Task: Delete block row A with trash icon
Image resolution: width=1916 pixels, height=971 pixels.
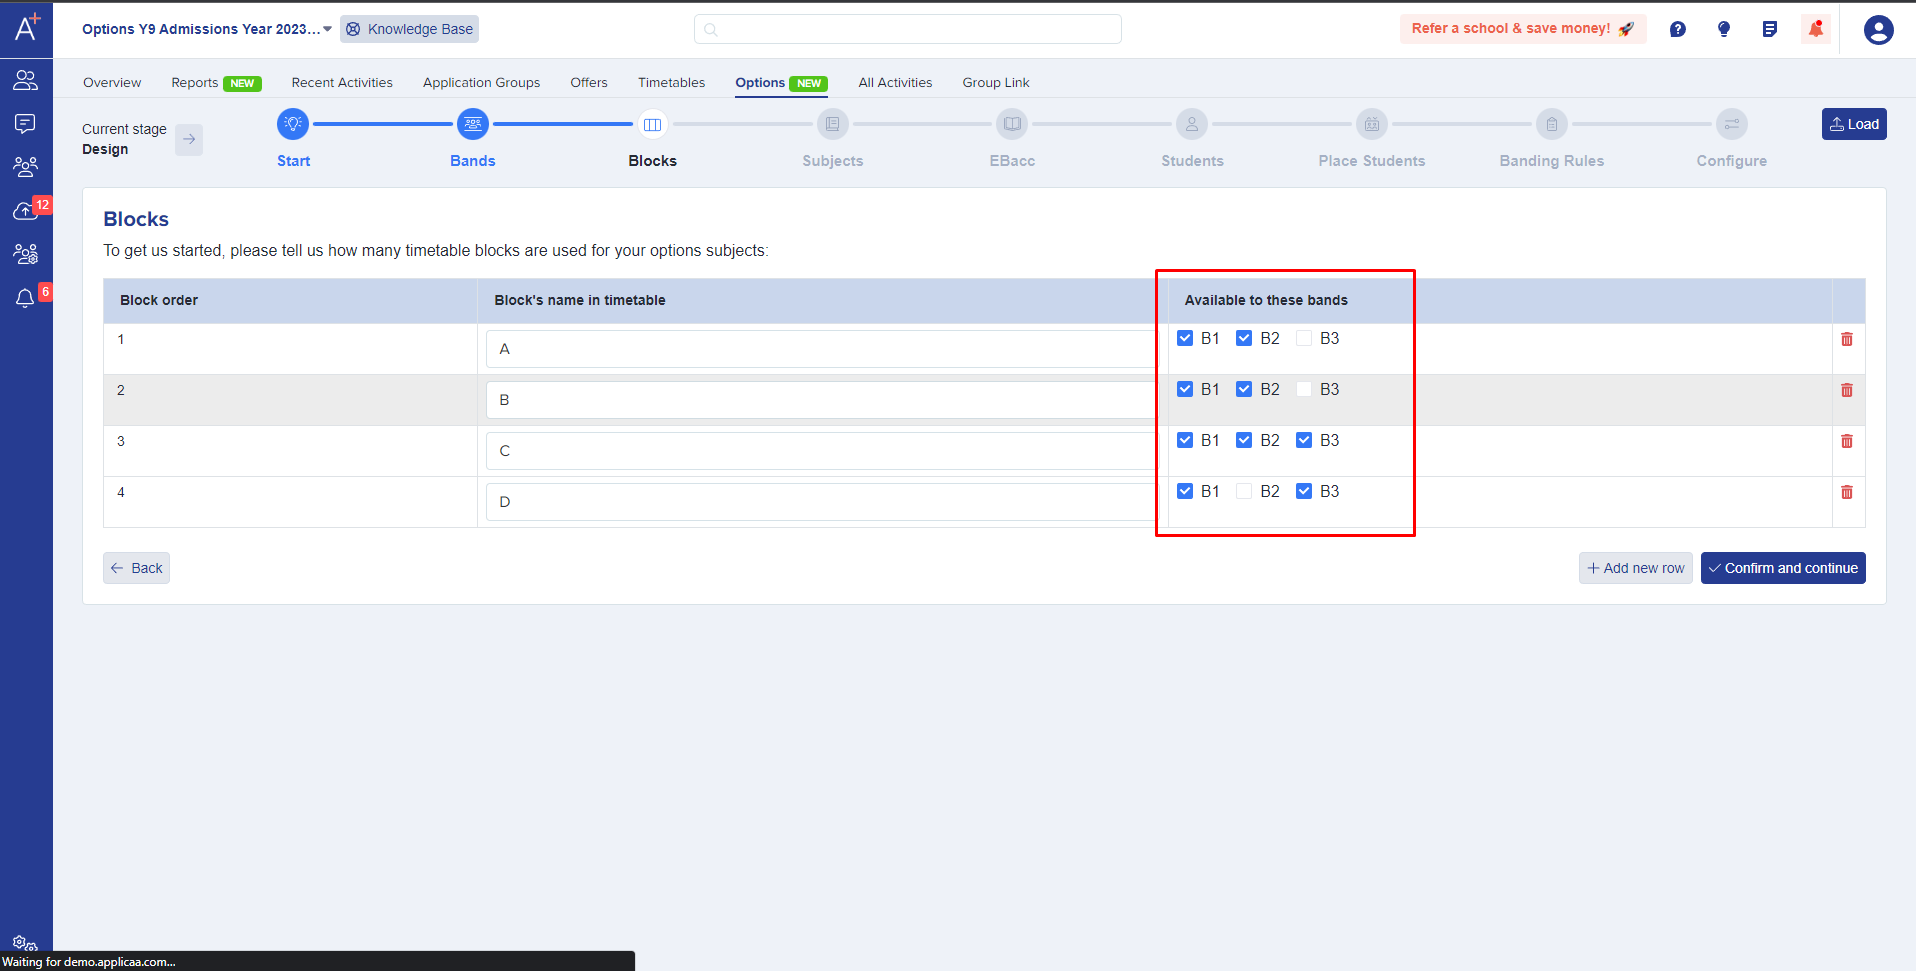Action: pyautogui.click(x=1847, y=339)
